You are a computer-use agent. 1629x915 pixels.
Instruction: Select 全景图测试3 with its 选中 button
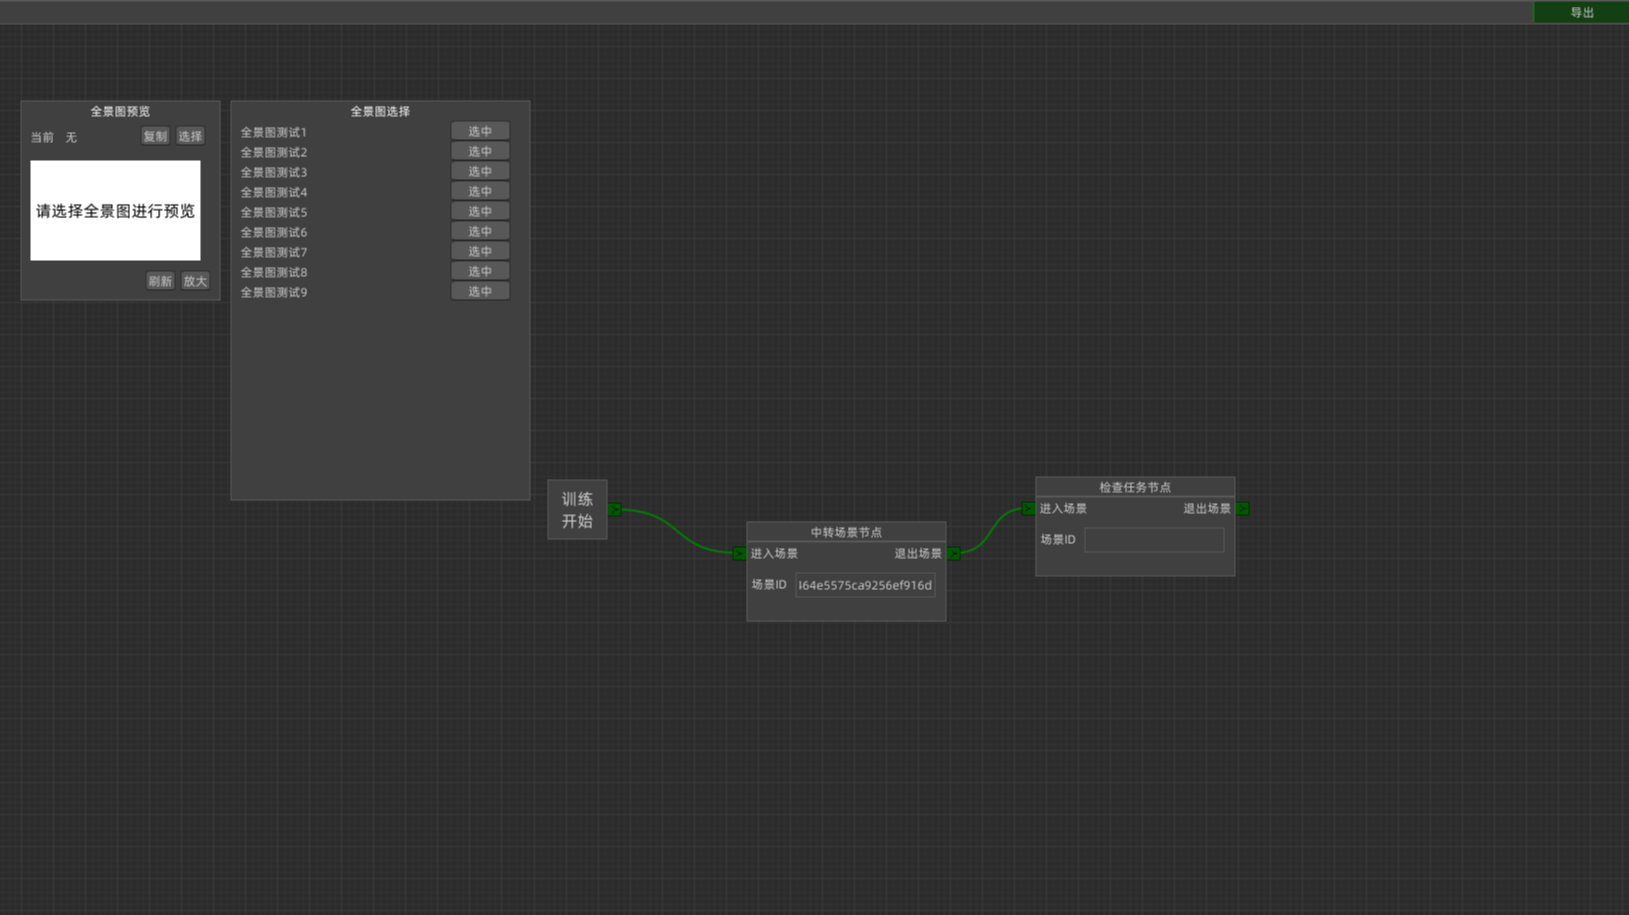pyautogui.click(x=480, y=172)
